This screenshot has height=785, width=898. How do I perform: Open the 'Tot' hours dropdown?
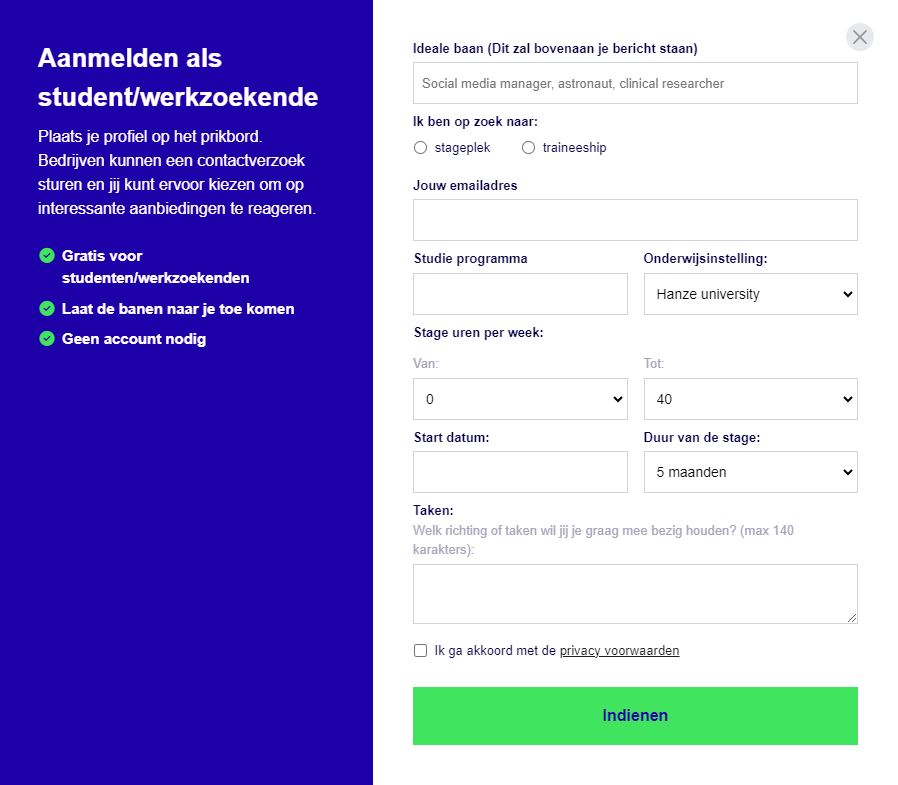tap(750, 399)
